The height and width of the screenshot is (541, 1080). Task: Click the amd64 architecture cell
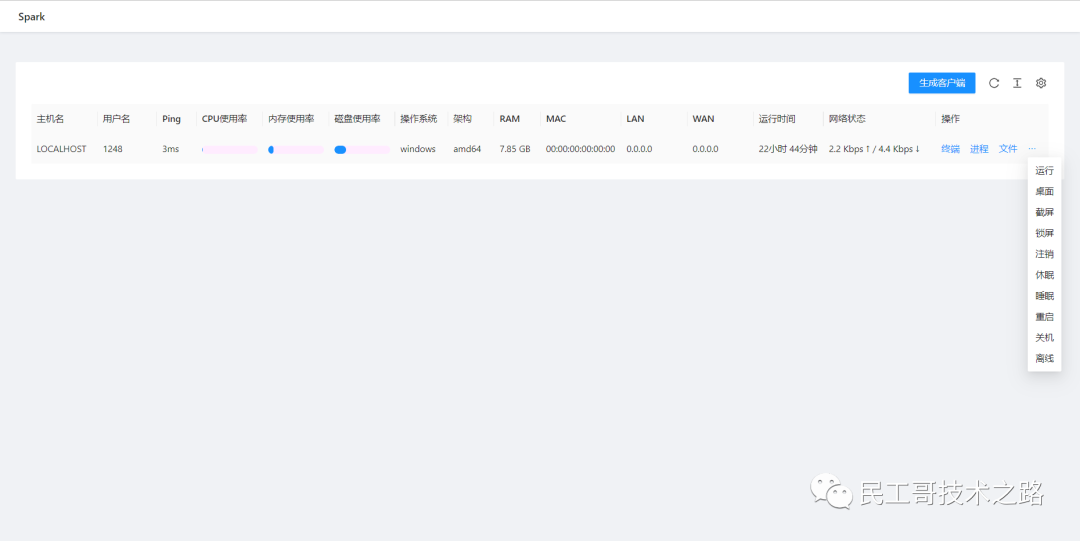click(467, 149)
